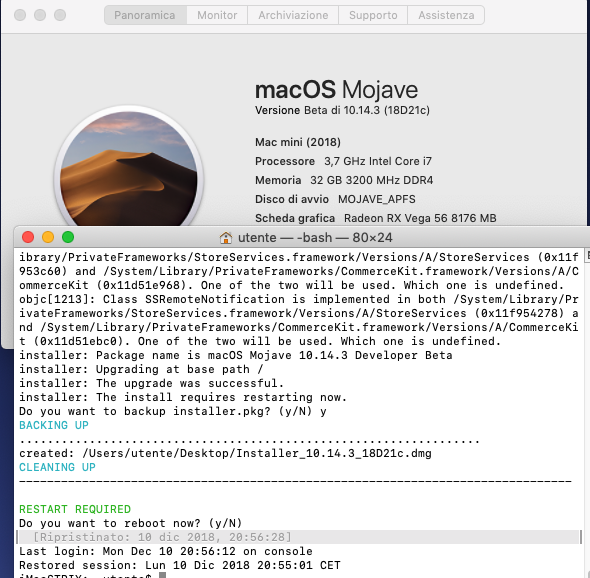Click the 'Last login: Mon Dec 10' line
This screenshot has width=590, height=578.
point(166,551)
